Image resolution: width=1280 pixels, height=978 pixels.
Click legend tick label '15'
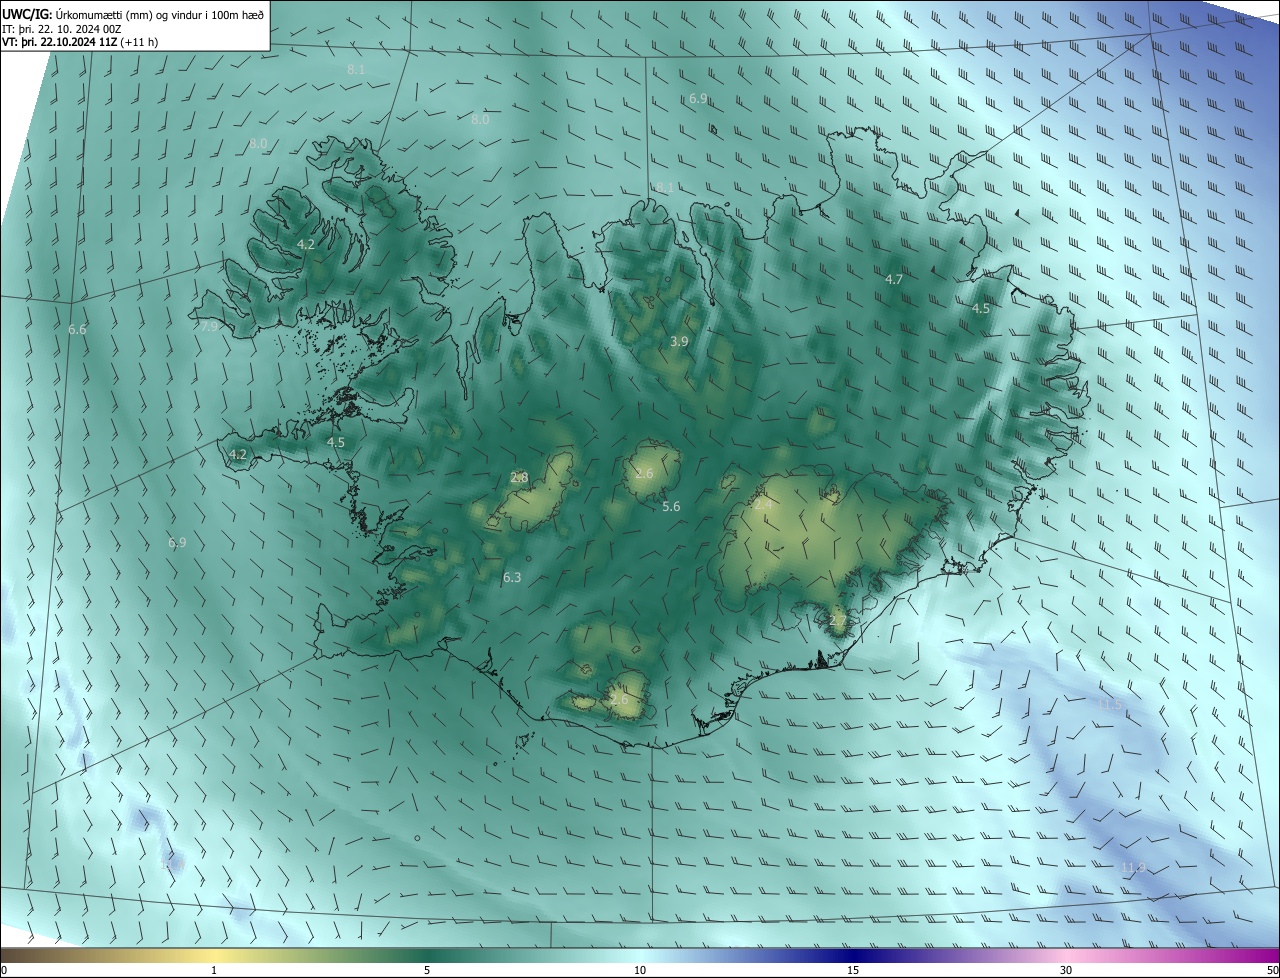(853, 970)
